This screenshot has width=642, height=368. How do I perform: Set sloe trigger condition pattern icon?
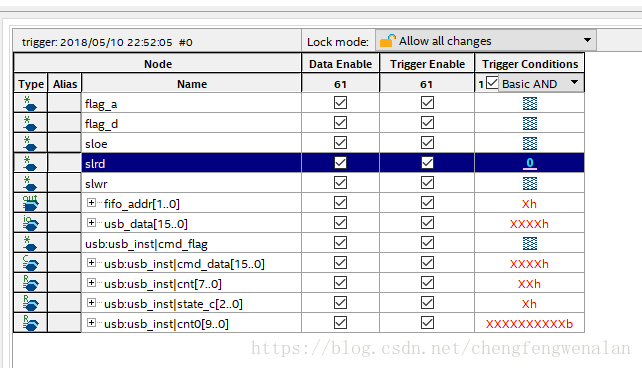click(530, 144)
